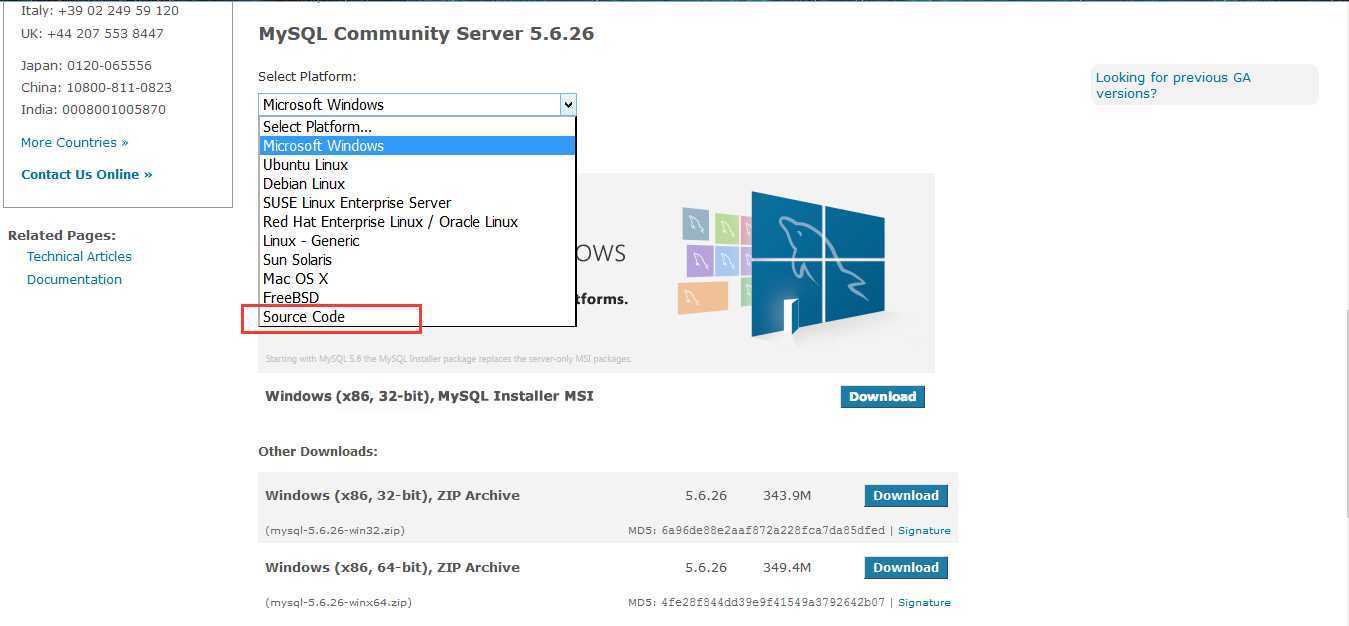Download the 32-bit ZIP Archive
The image size is (1349, 626).
coord(906,496)
